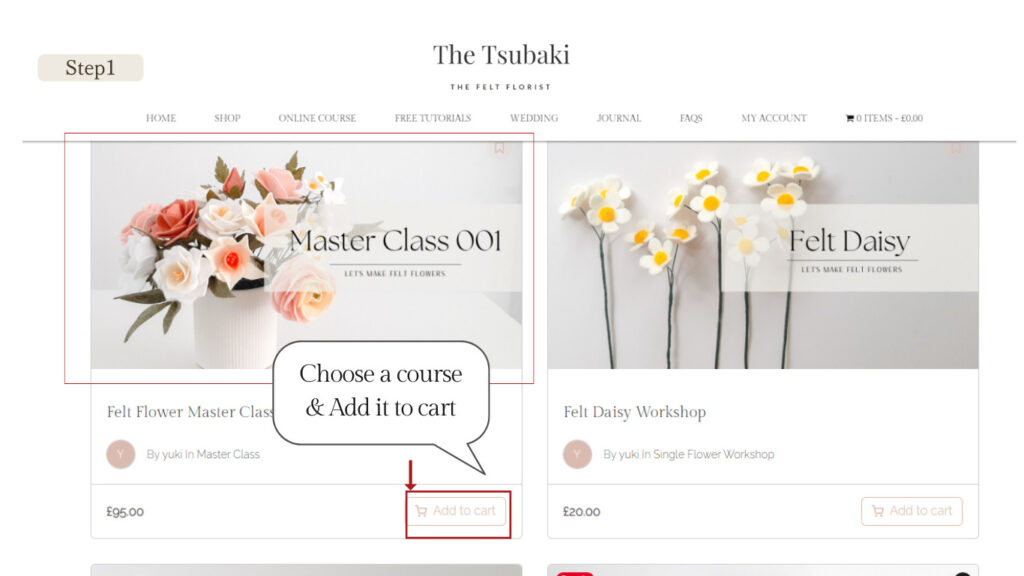The height and width of the screenshot is (576, 1024).
Task: Go to MY ACCOUNT
Action: tap(774, 118)
